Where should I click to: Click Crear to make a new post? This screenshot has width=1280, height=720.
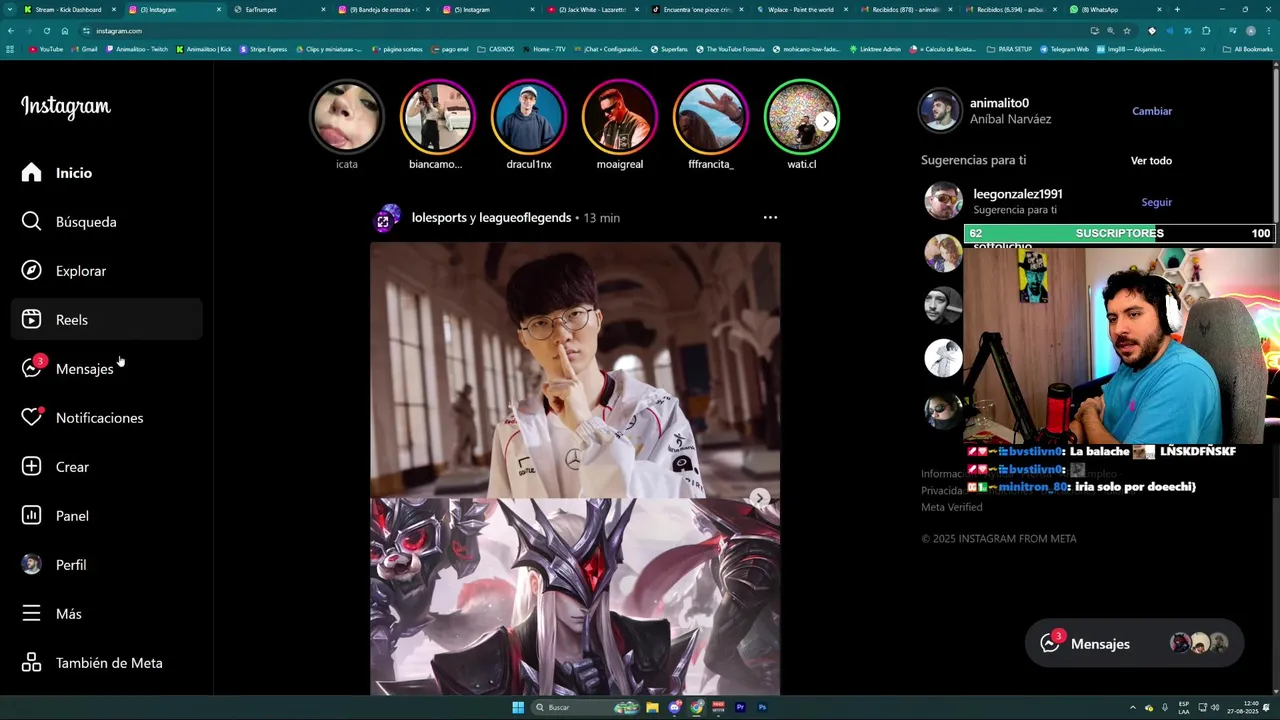[106, 467]
